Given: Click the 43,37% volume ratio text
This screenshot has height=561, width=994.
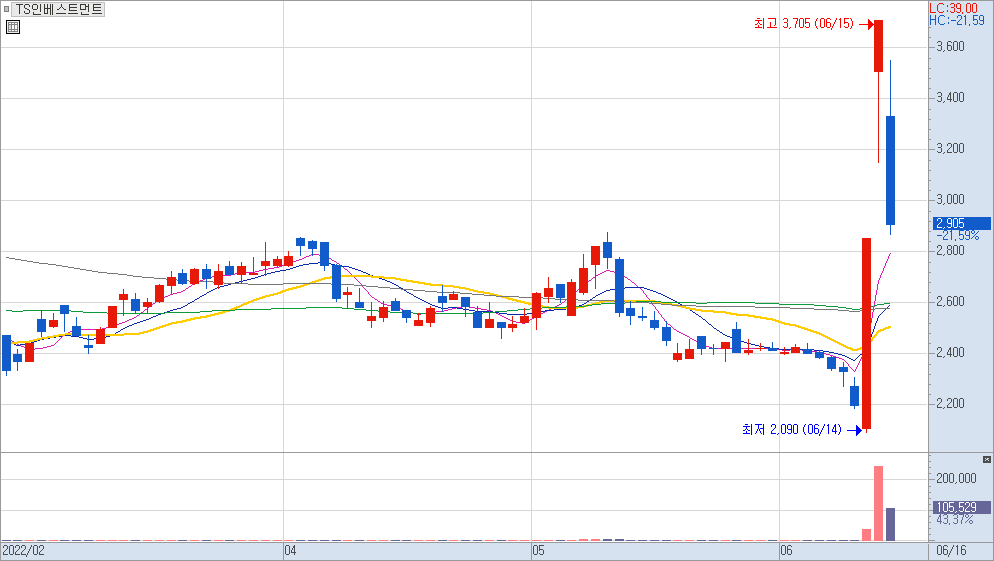Looking at the screenshot, I should coord(955,520).
